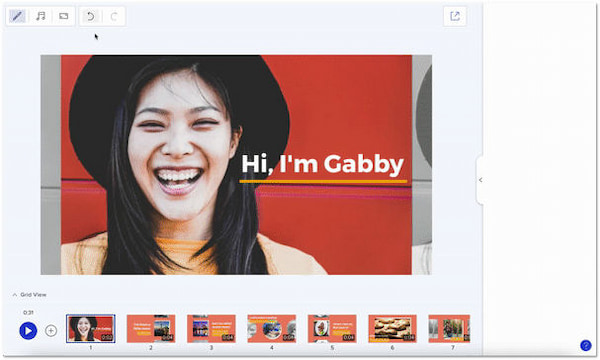Add a new scene with plus icon
Screen dimensions: 600x360
pos(51,331)
